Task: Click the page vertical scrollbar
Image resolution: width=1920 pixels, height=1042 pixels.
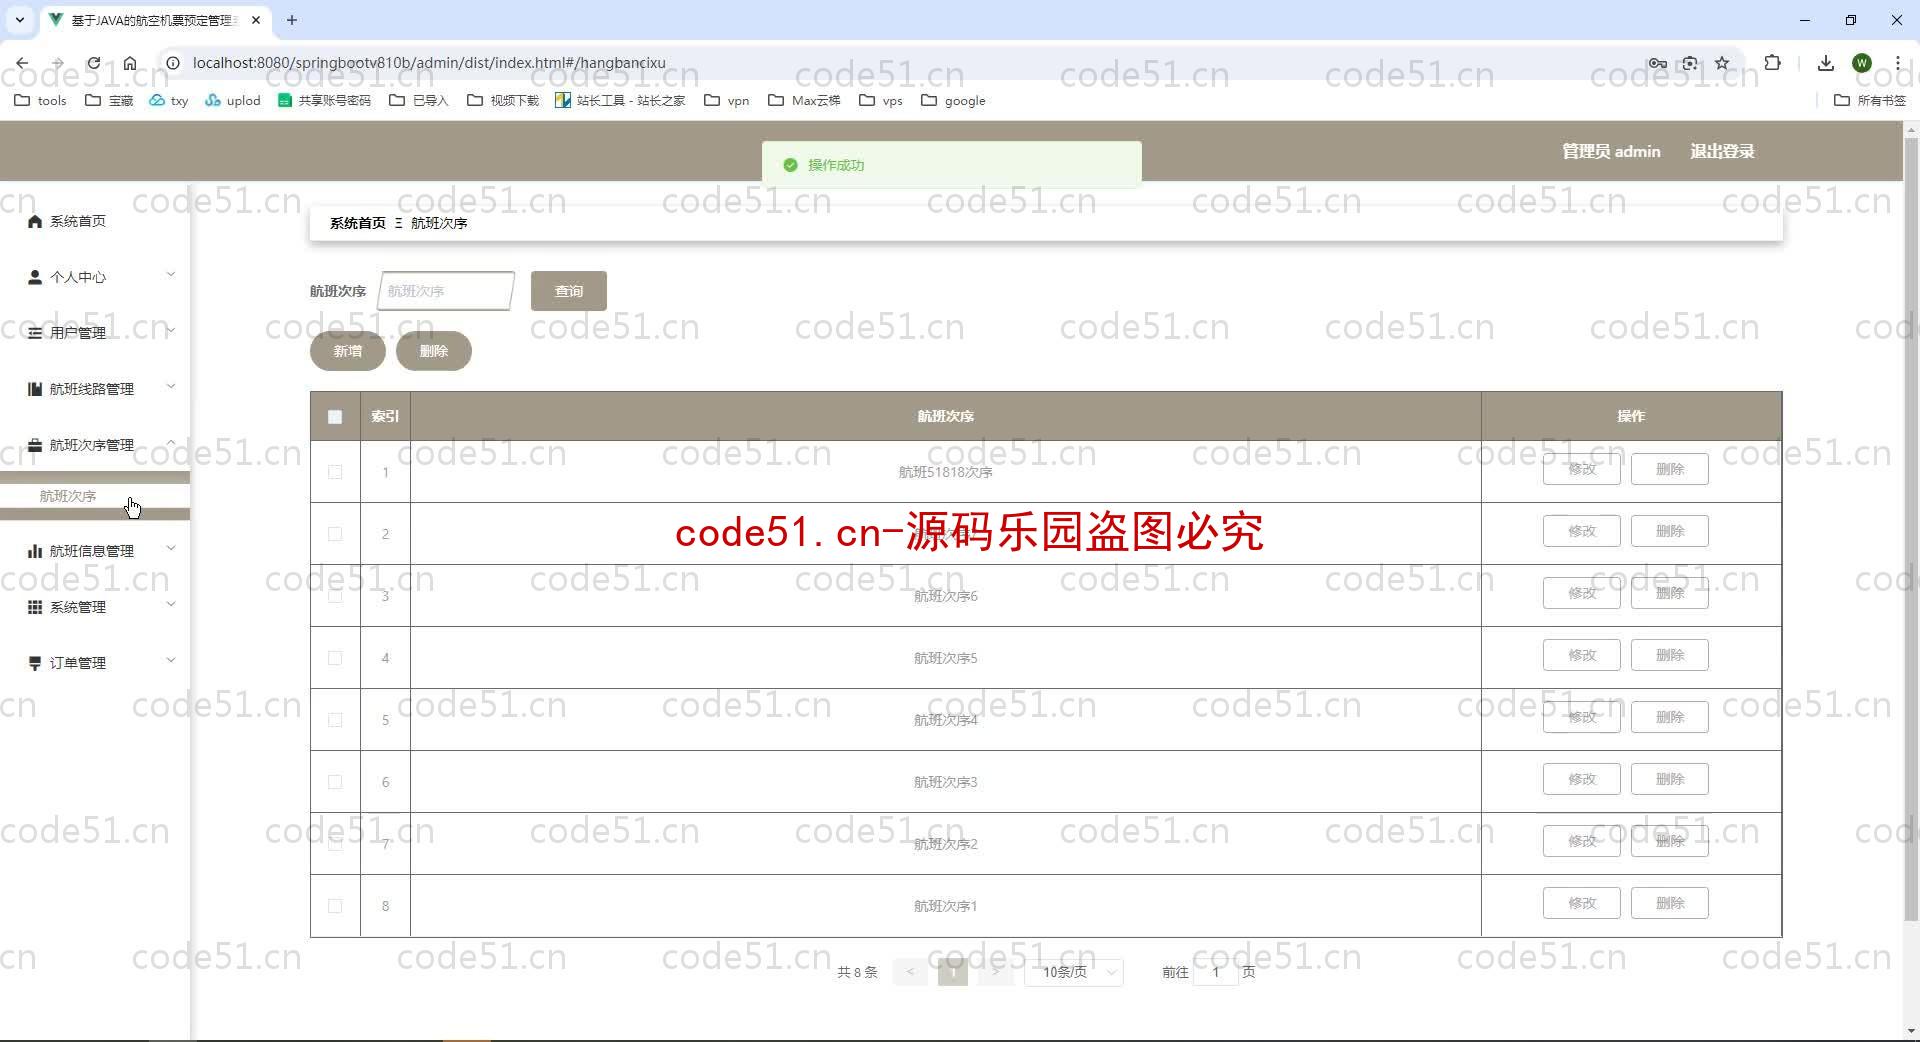Action: tap(1911, 530)
